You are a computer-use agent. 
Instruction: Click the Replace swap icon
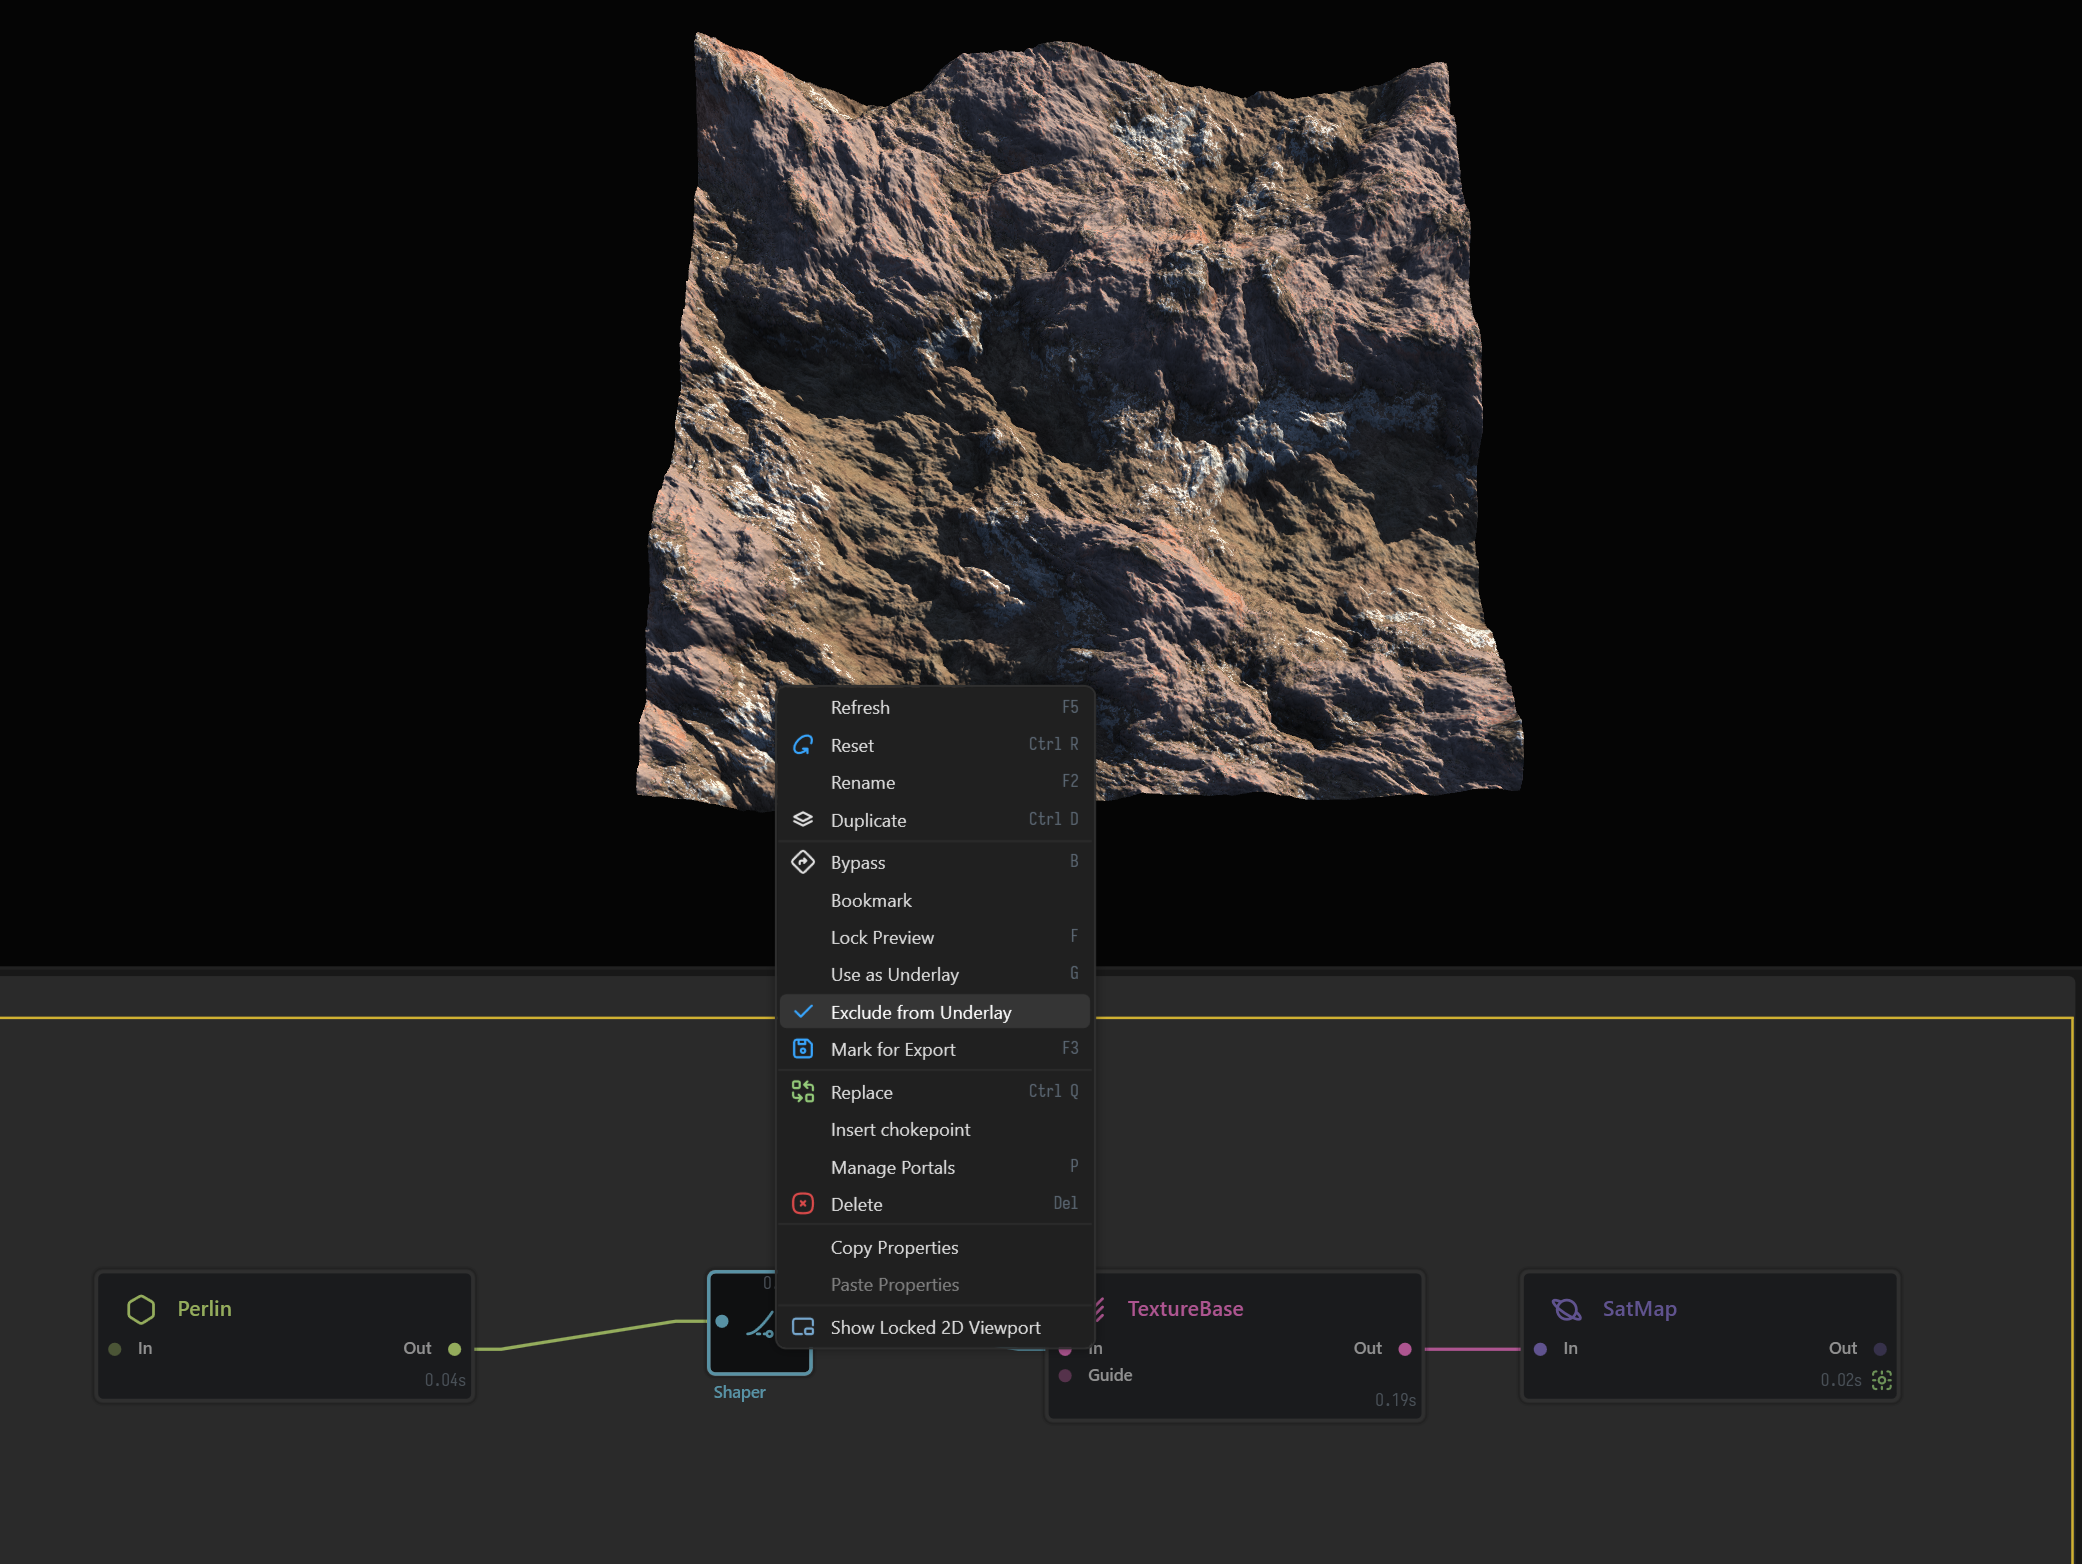point(803,1092)
